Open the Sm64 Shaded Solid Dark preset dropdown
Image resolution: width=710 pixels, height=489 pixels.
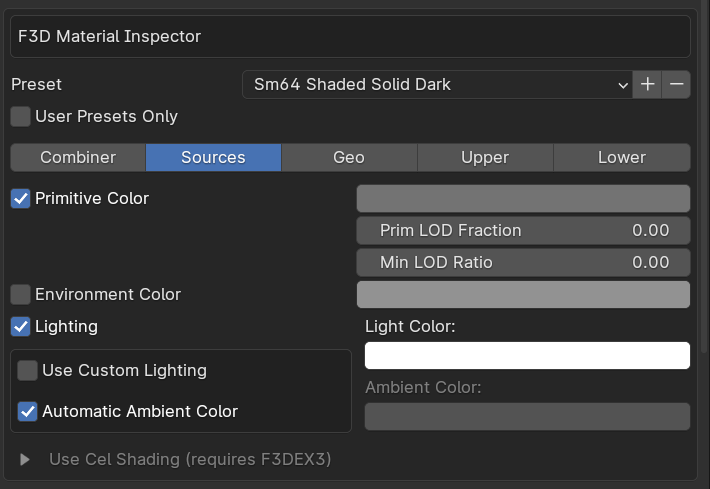(437, 84)
